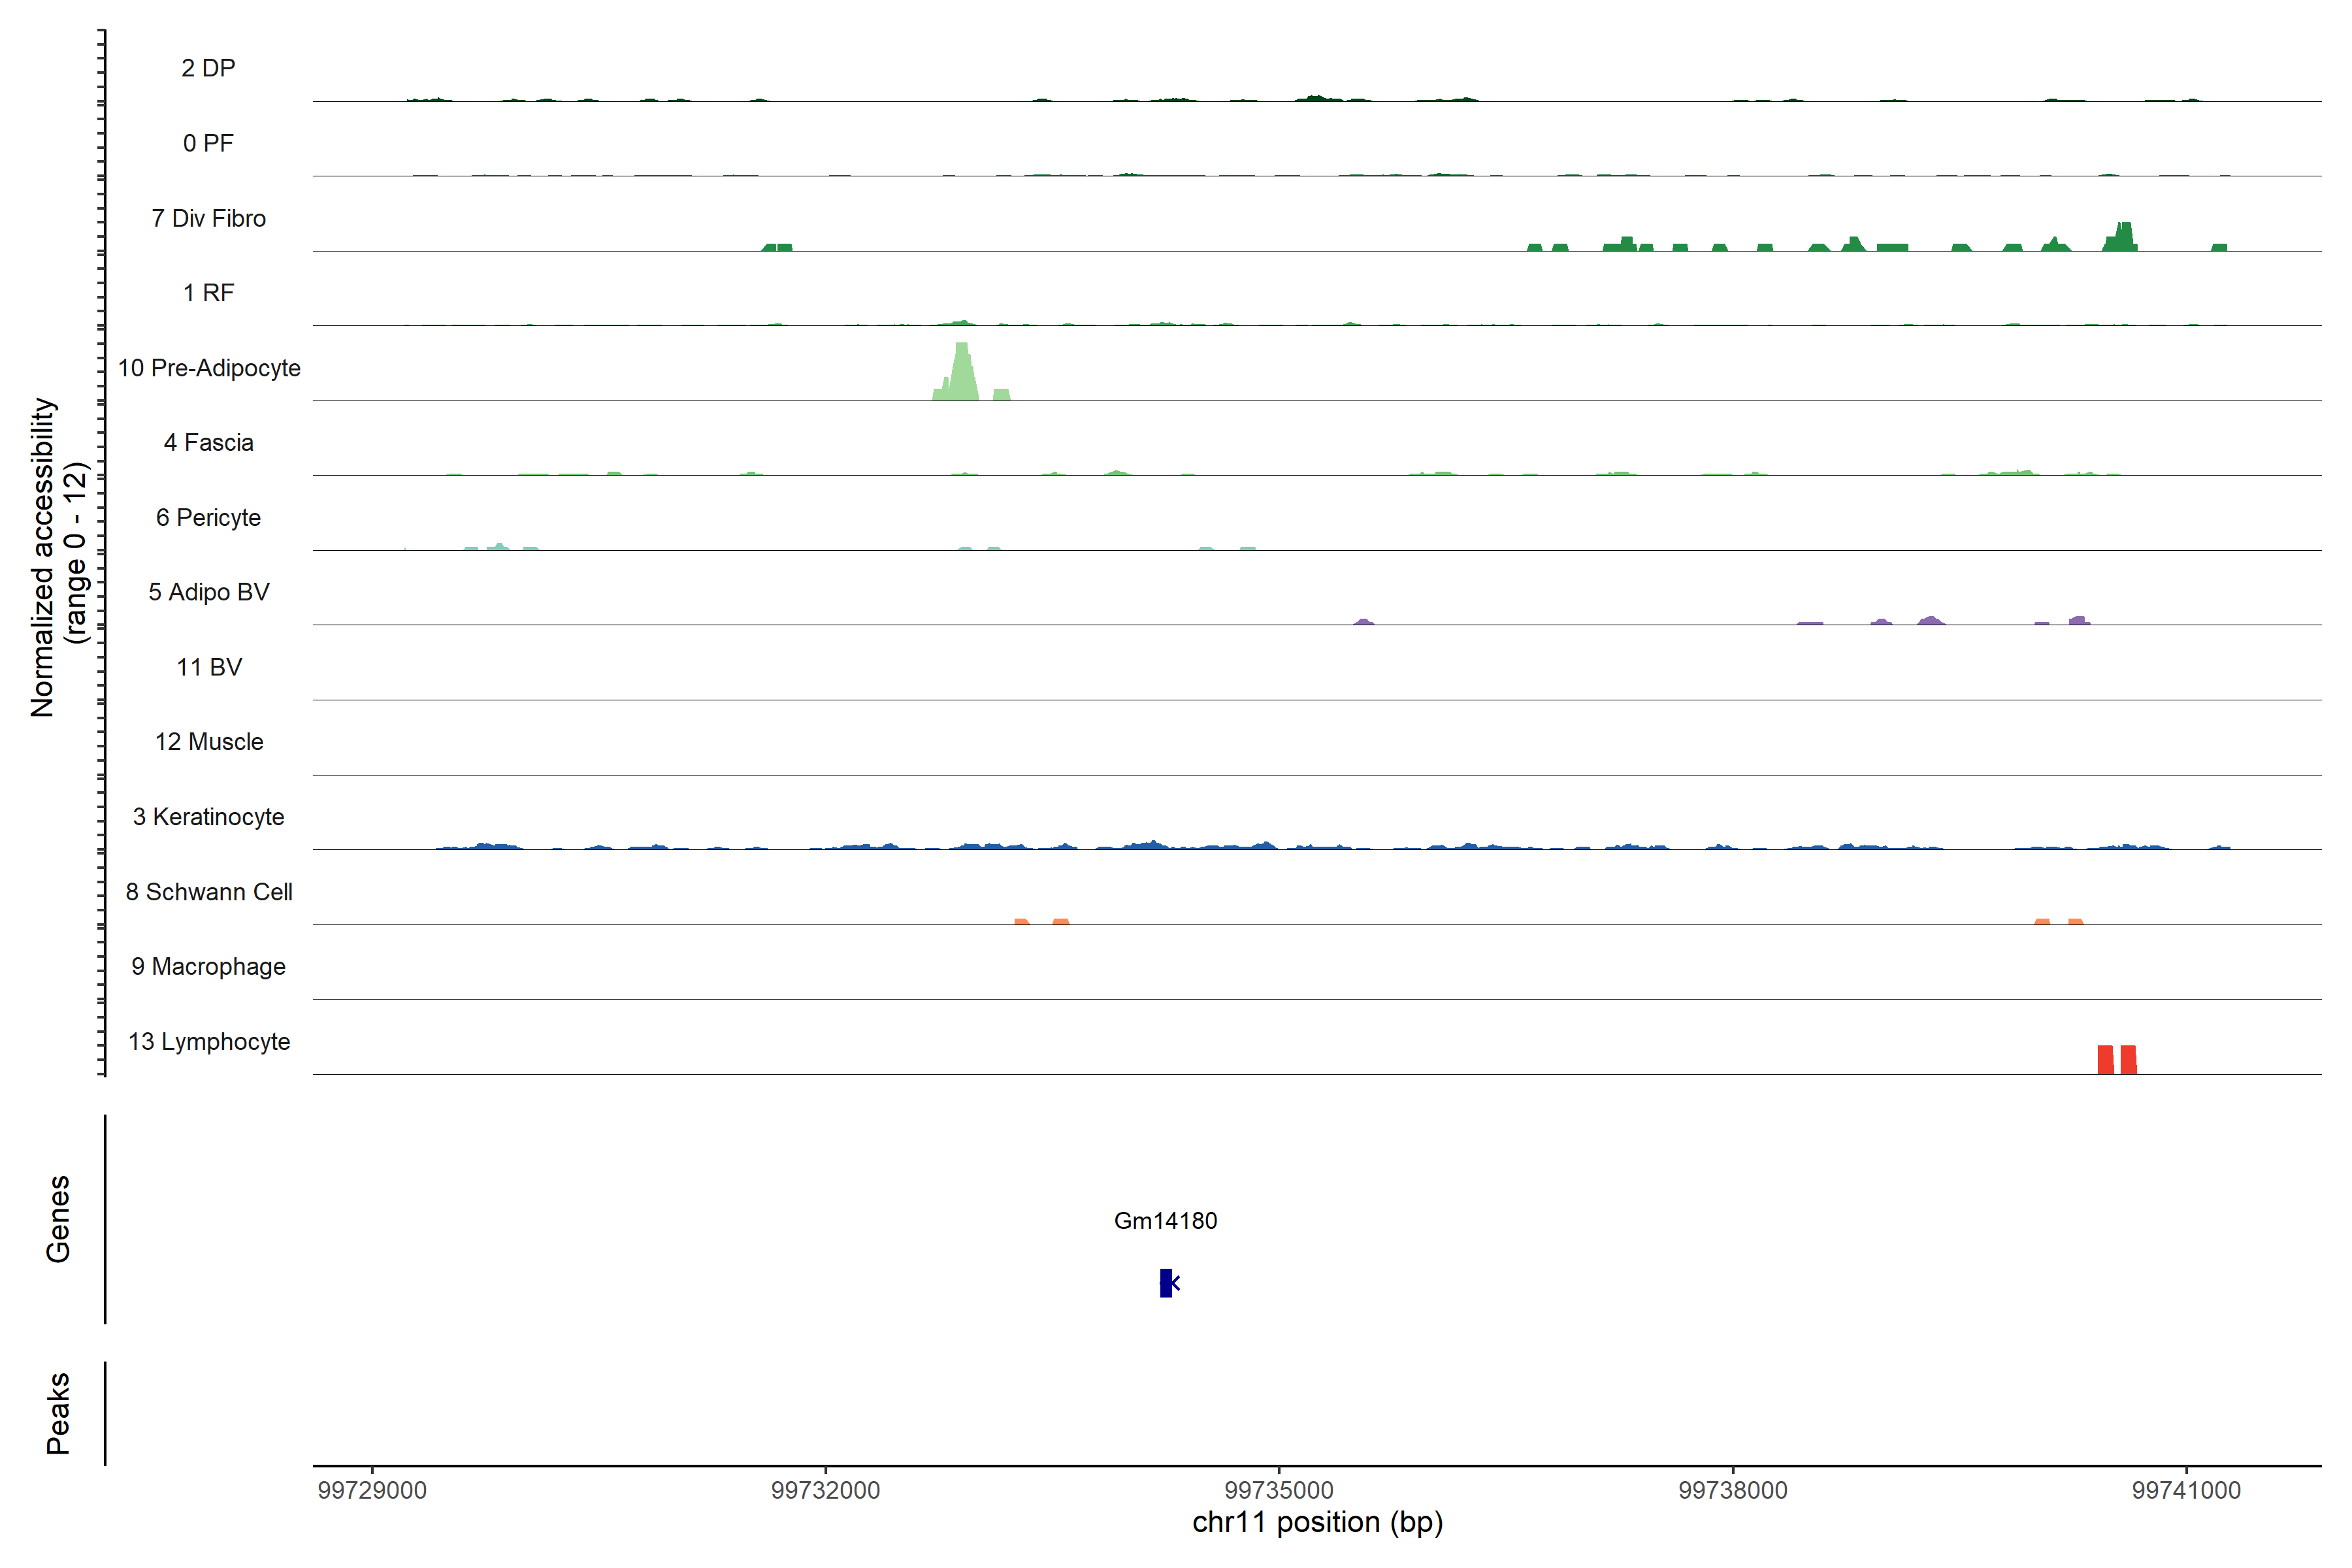This screenshot has width=2352, height=1568.
Task: Click the Genes panel label
Action: point(58,1219)
